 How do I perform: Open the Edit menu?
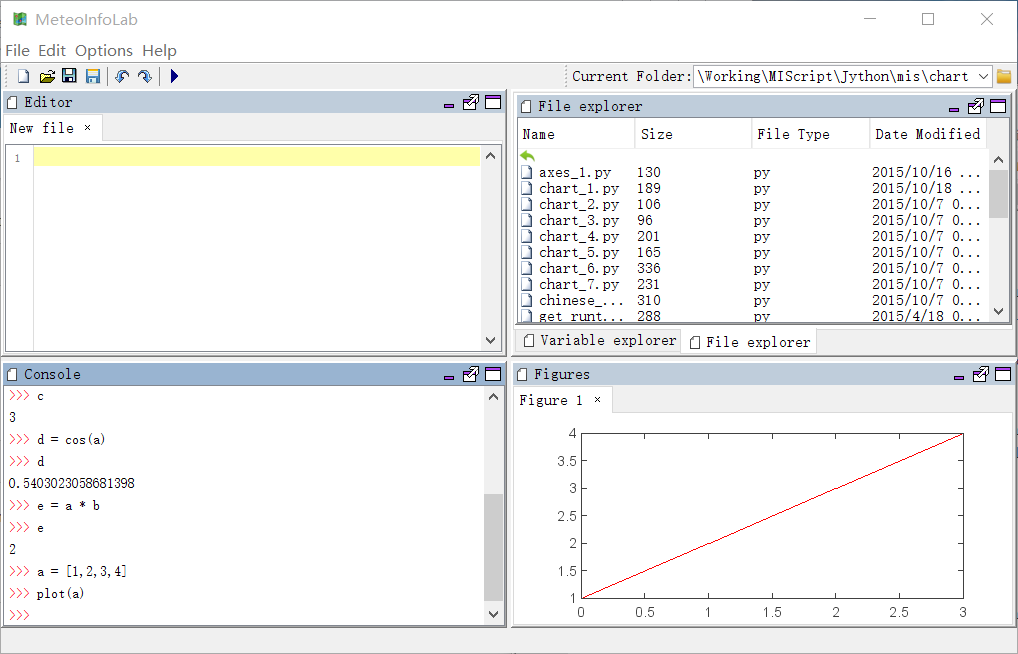pos(52,50)
